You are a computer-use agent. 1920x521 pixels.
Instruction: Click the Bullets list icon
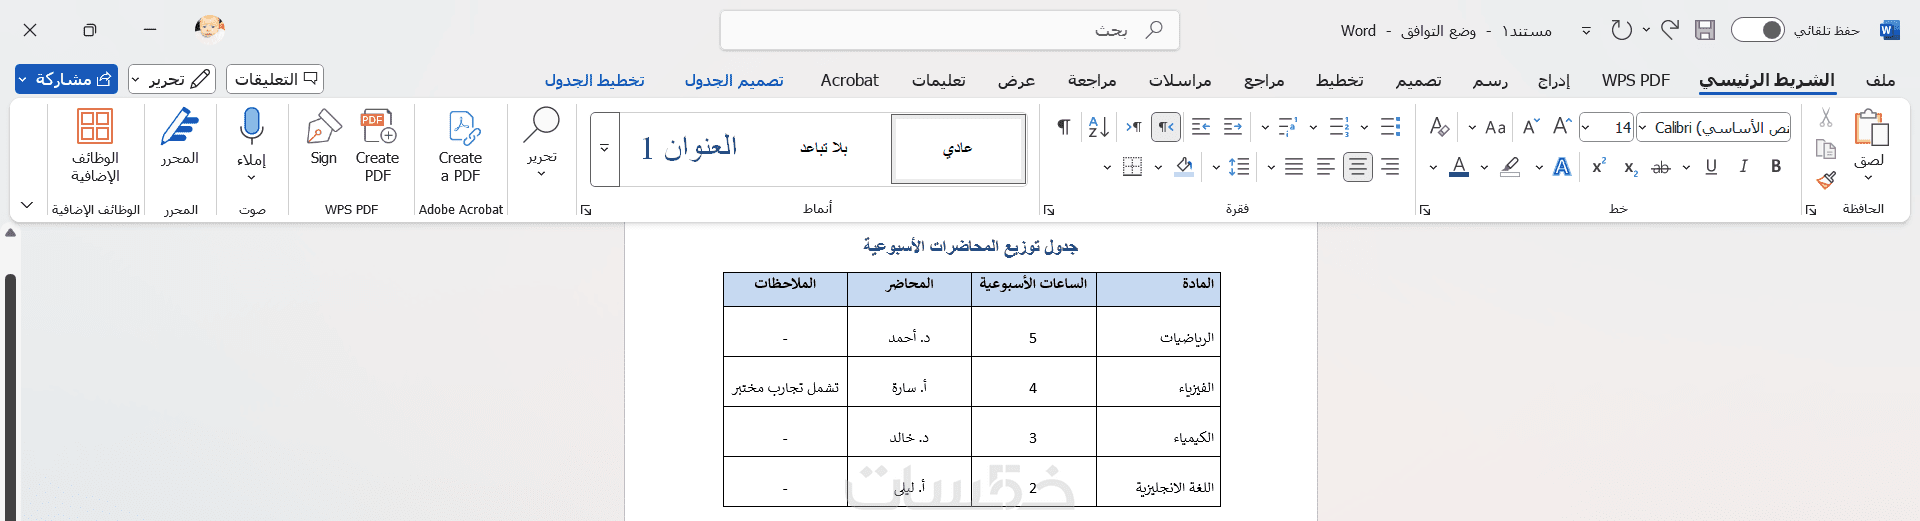coord(1390,127)
